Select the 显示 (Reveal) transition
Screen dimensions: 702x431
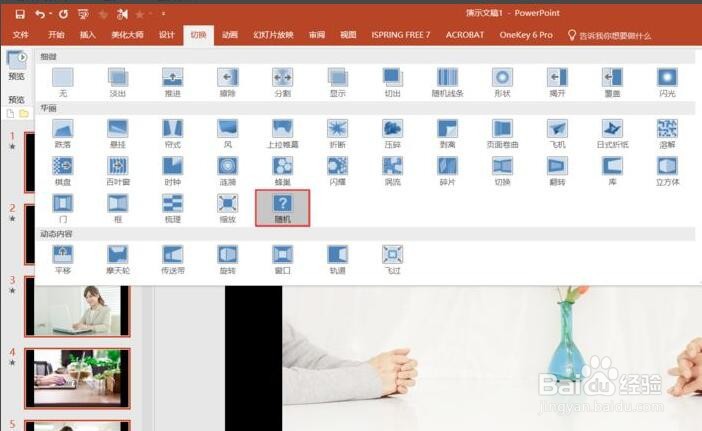point(338,83)
